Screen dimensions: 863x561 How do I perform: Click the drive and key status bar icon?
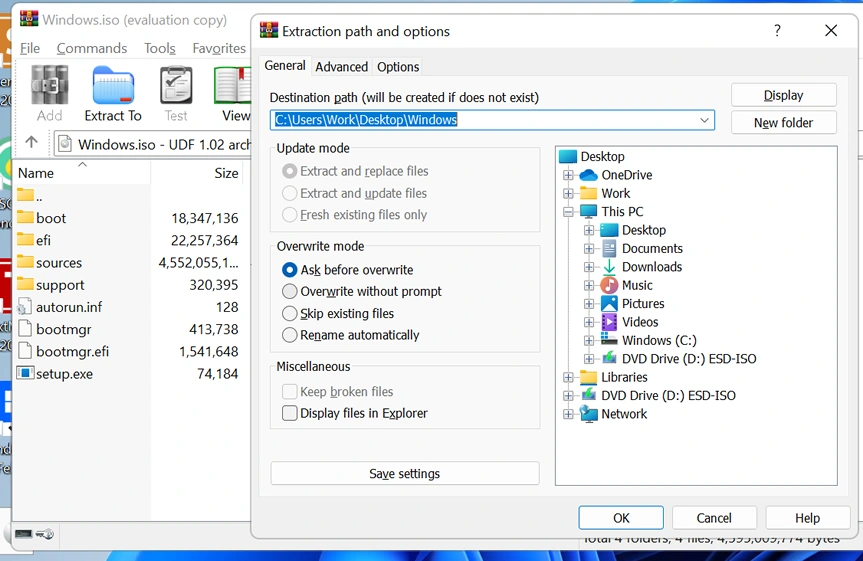(34, 533)
